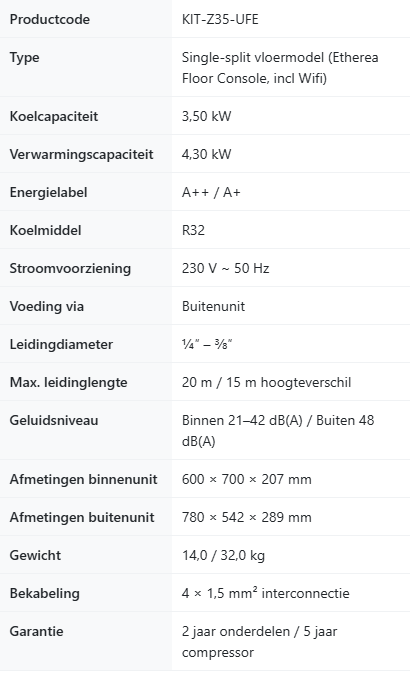Click the Afmetingen binnenunit value 600 × 700 × 207 mm
The height and width of the screenshot is (675, 417).
247,479
